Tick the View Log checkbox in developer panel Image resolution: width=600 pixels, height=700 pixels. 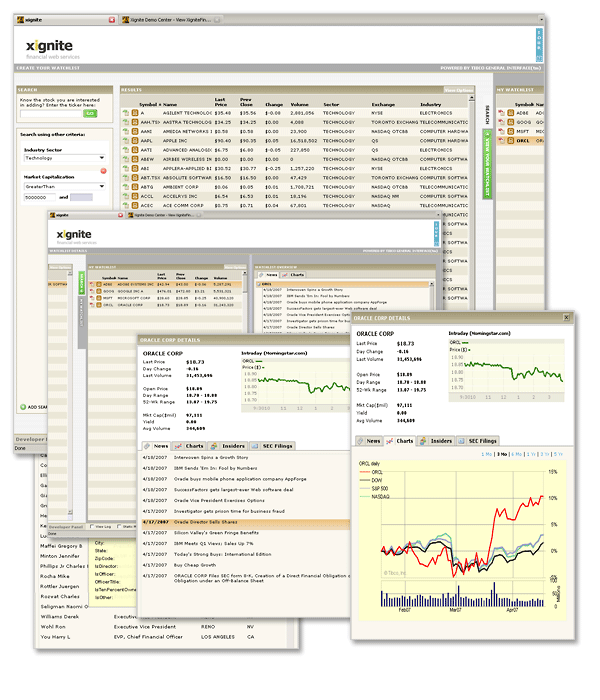(92, 526)
